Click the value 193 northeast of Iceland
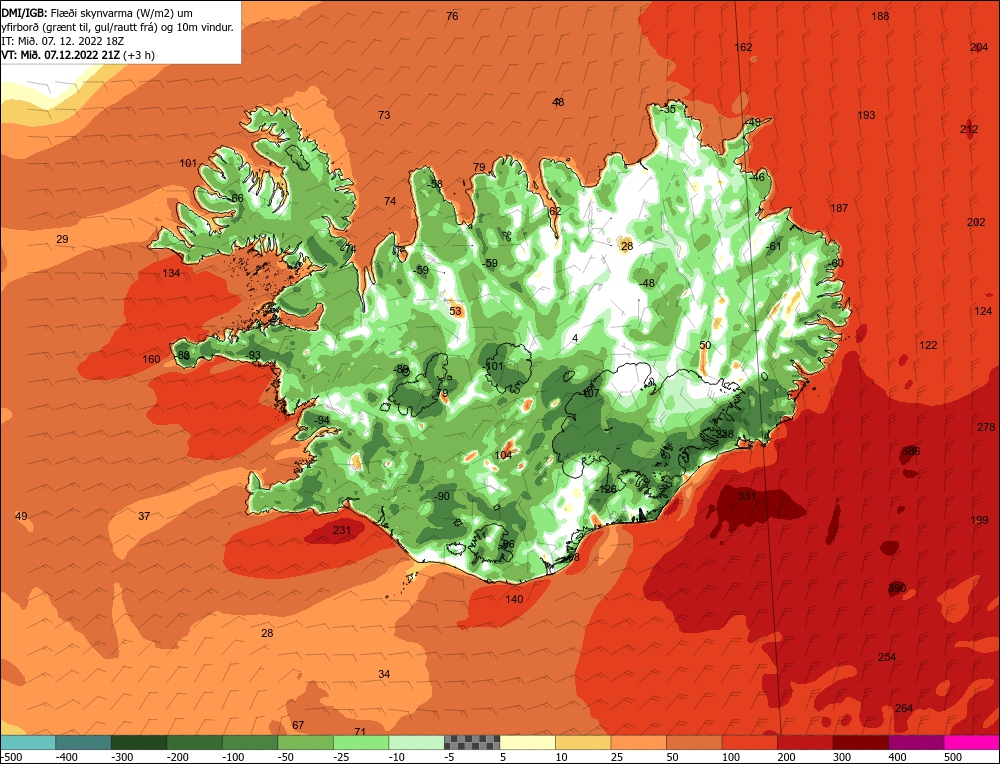This screenshot has width=1000, height=764. [866, 115]
